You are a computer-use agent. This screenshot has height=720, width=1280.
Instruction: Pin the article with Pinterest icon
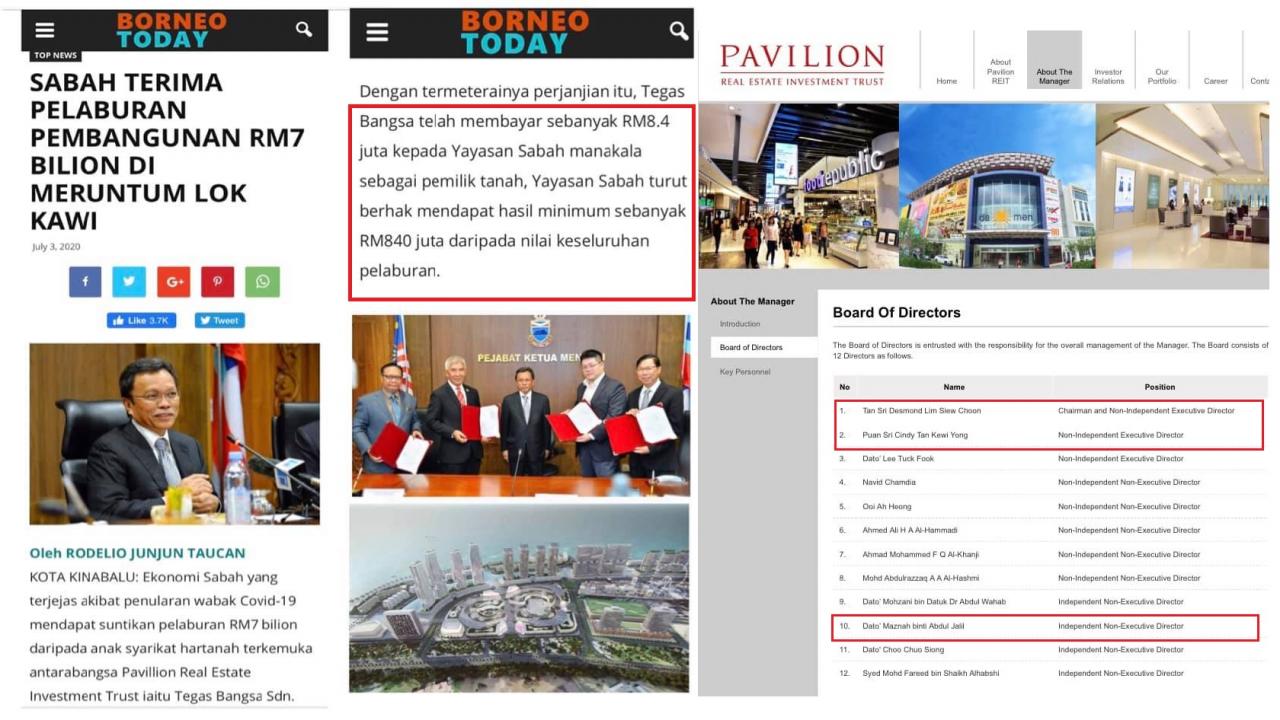tap(217, 282)
